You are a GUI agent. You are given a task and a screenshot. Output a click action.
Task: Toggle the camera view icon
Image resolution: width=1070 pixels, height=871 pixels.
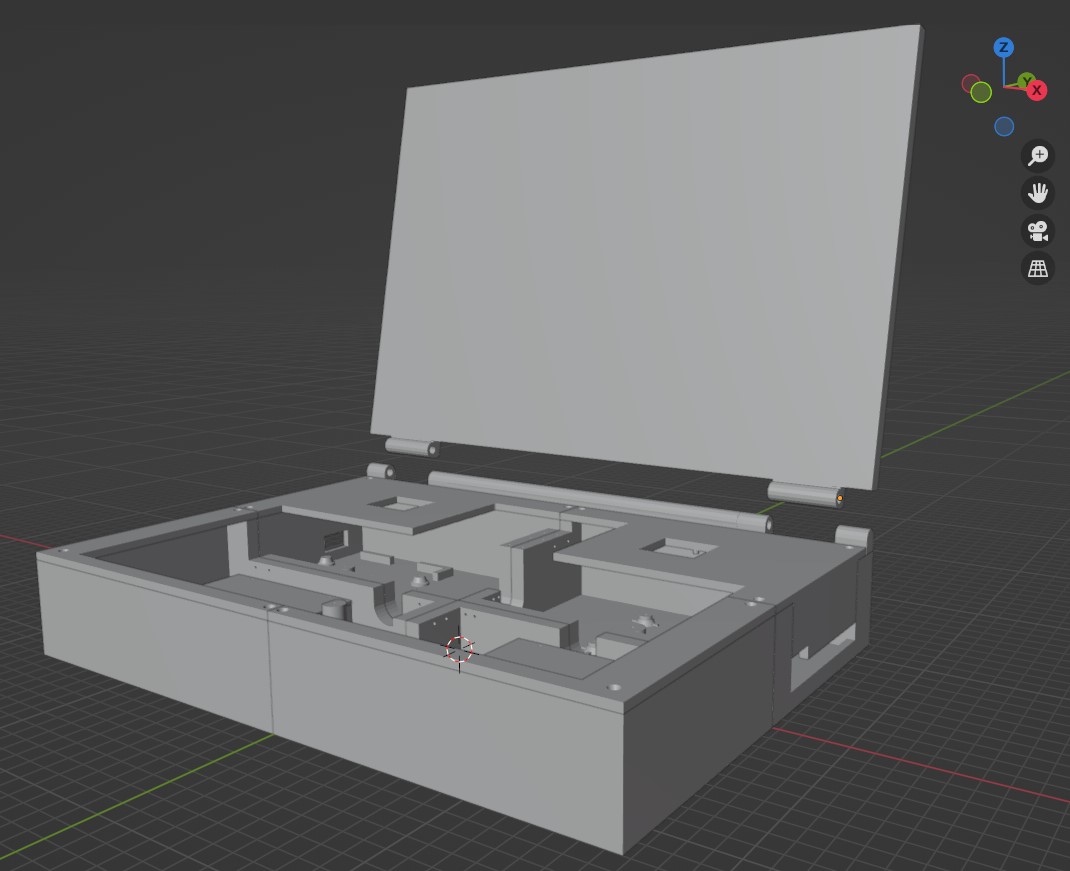point(1037,231)
